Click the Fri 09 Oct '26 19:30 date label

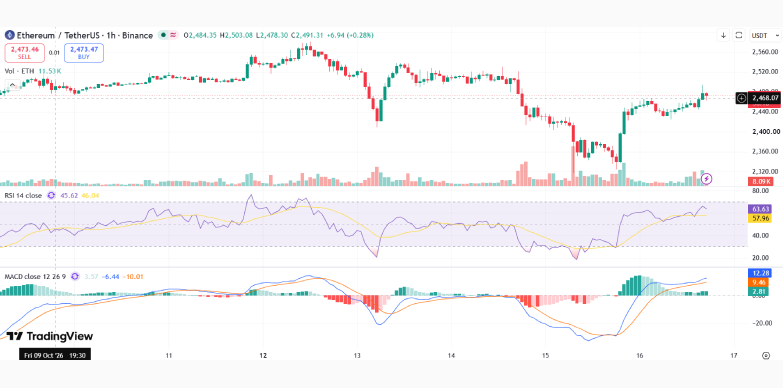click(x=55, y=355)
